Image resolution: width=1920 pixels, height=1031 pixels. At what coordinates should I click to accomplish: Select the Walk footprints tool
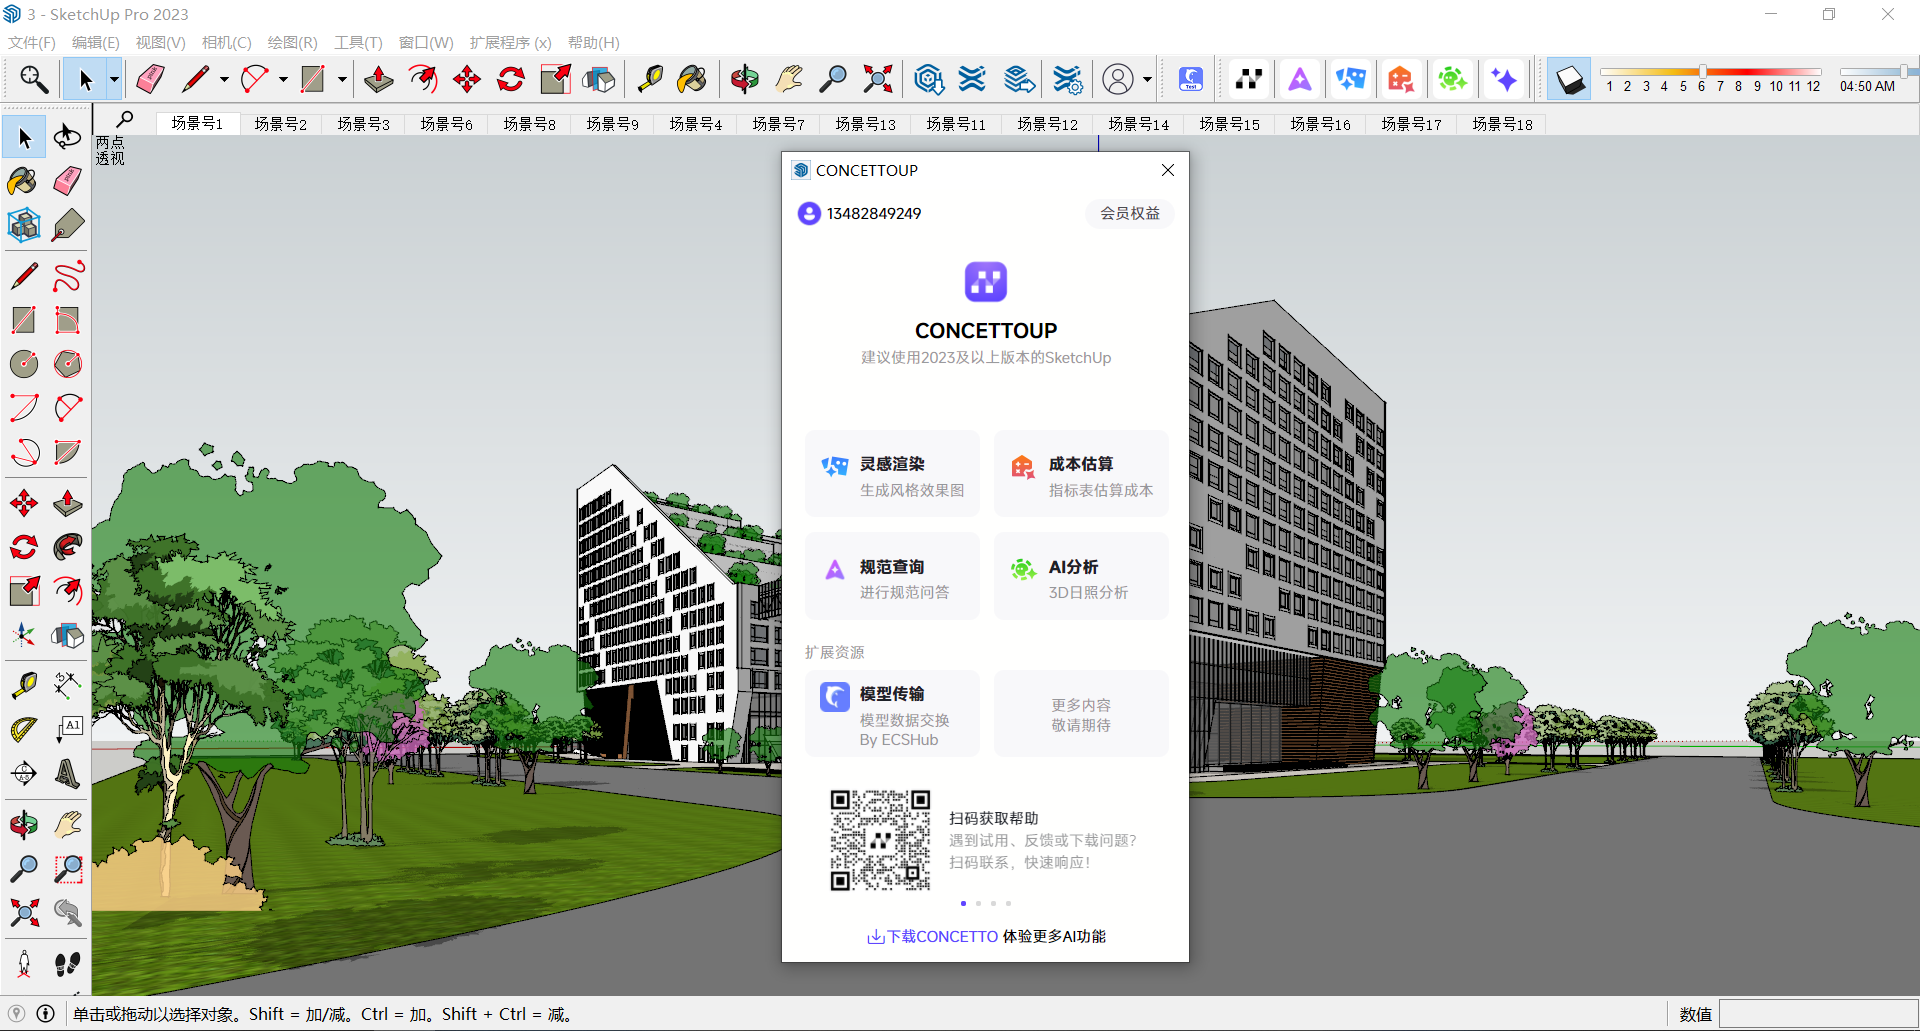coord(67,964)
